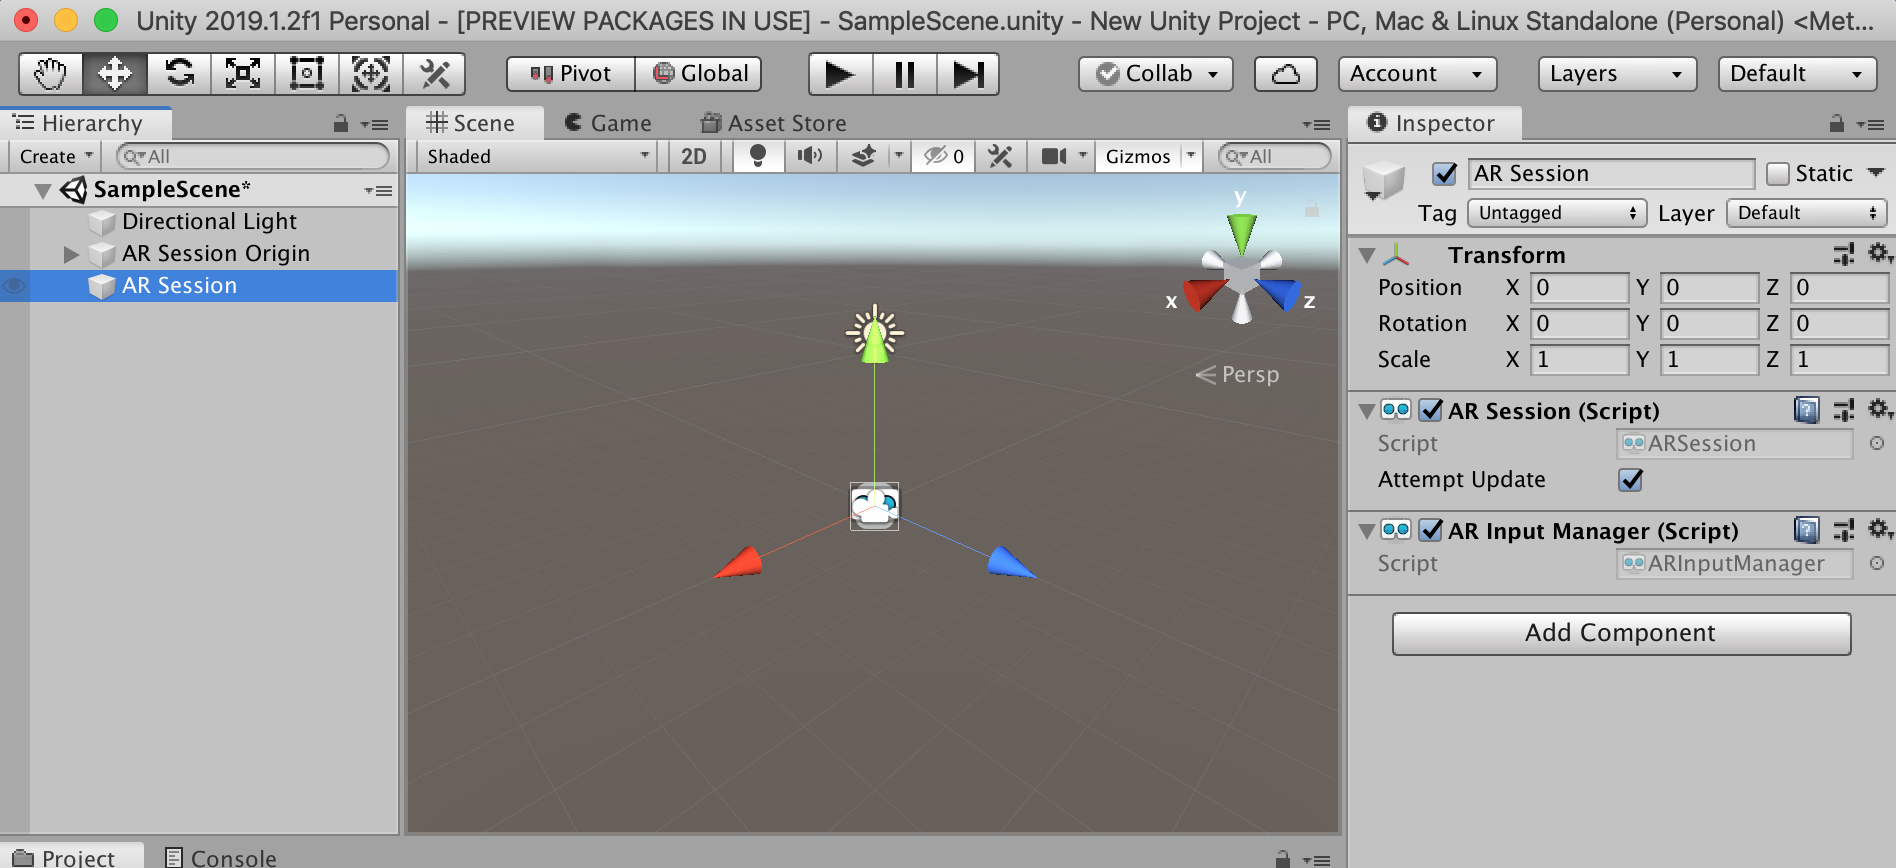This screenshot has width=1896, height=868.
Task: Open the custom editor tools
Action: tap(434, 74)
